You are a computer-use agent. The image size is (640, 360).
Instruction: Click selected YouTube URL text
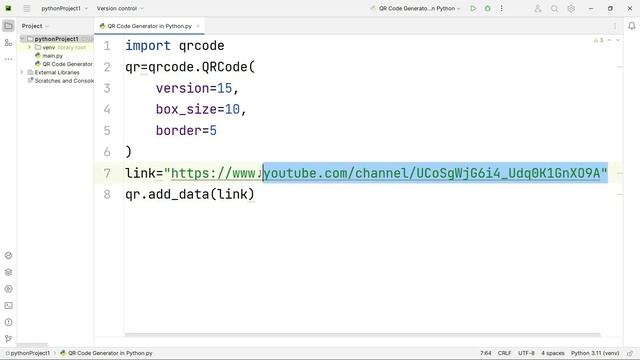coord(435,173)
